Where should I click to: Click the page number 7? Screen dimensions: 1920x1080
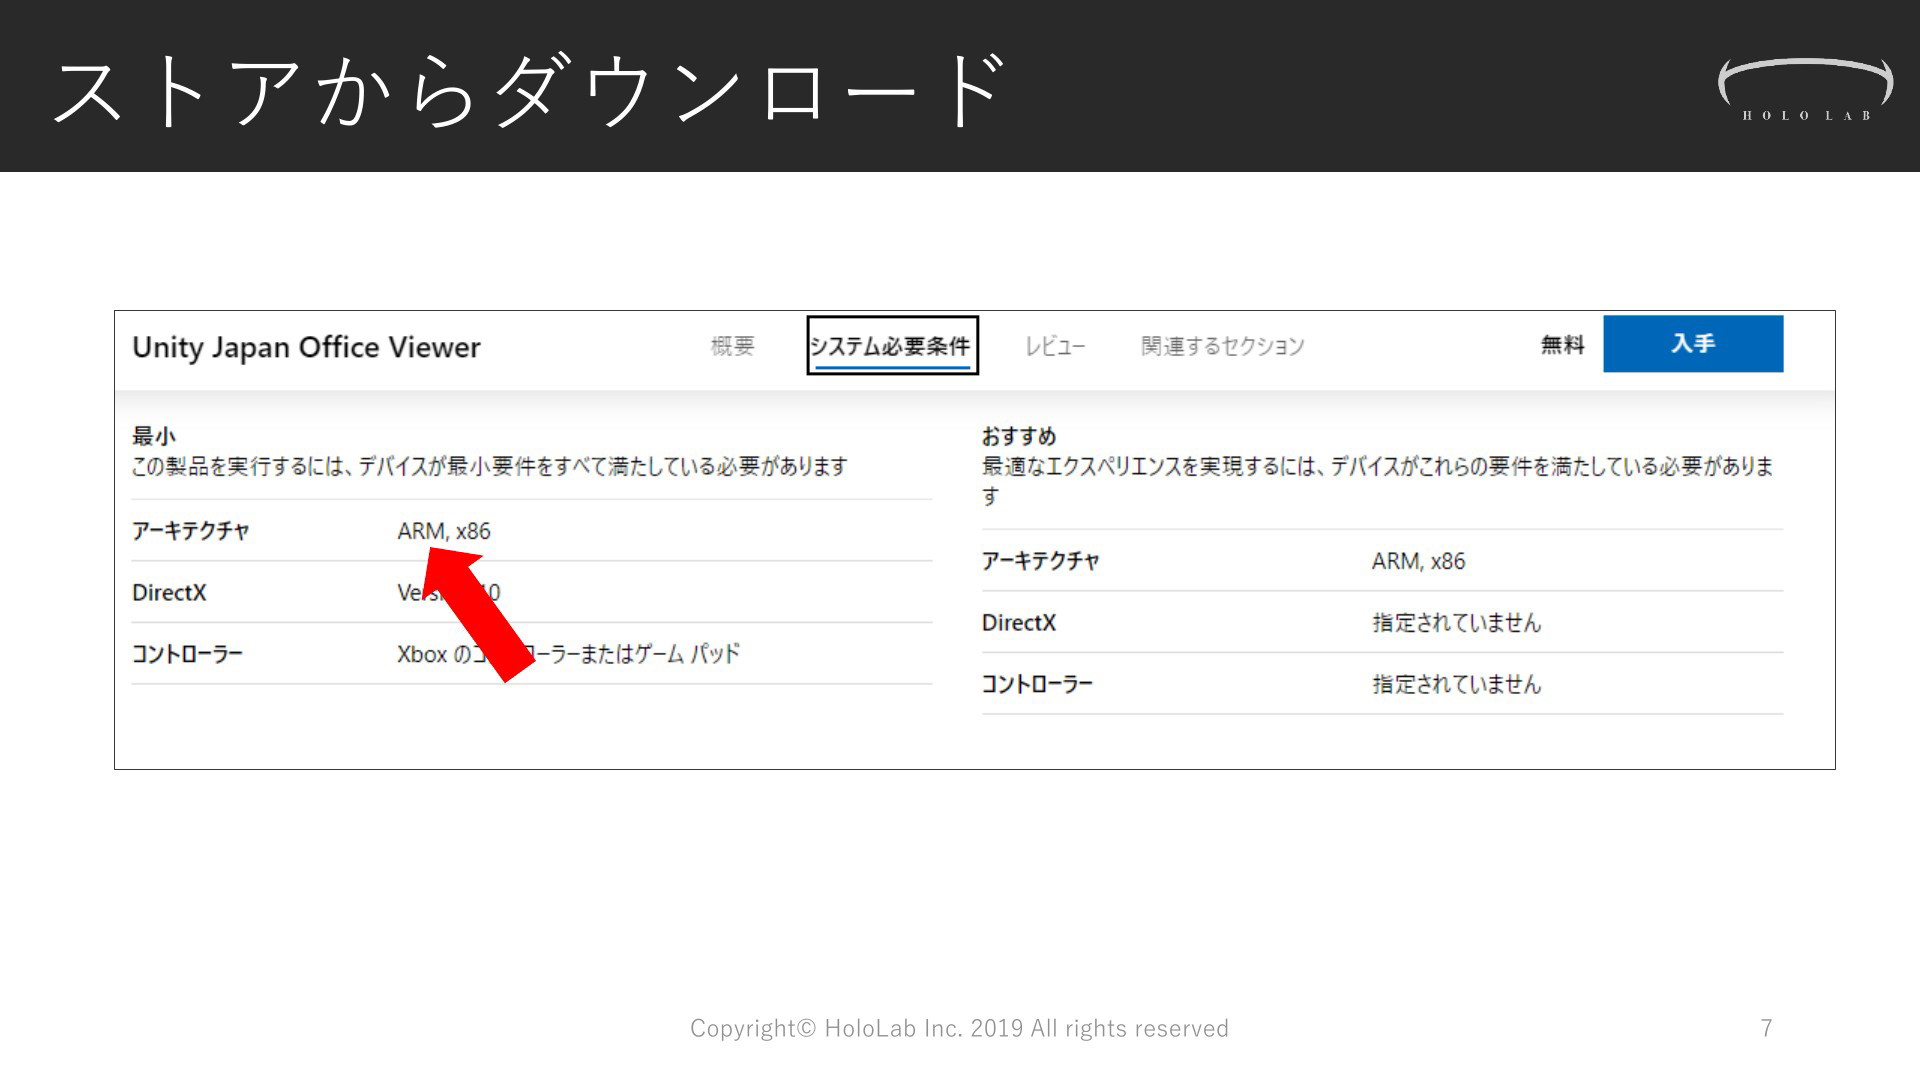(x=1767, y=1028)
